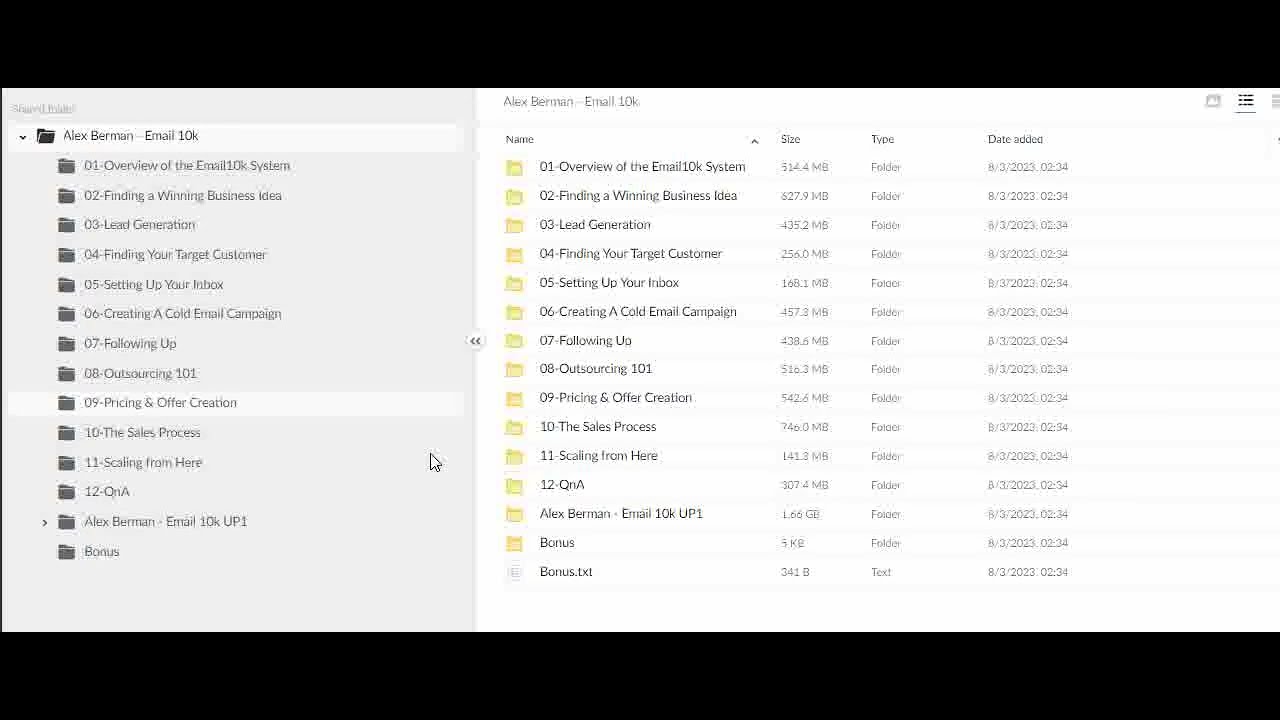Select 04-Finding Your Target Customer in sidebar
This screenshot has height=720, width=1280.
pyautogui.click(x=175, y=255)
